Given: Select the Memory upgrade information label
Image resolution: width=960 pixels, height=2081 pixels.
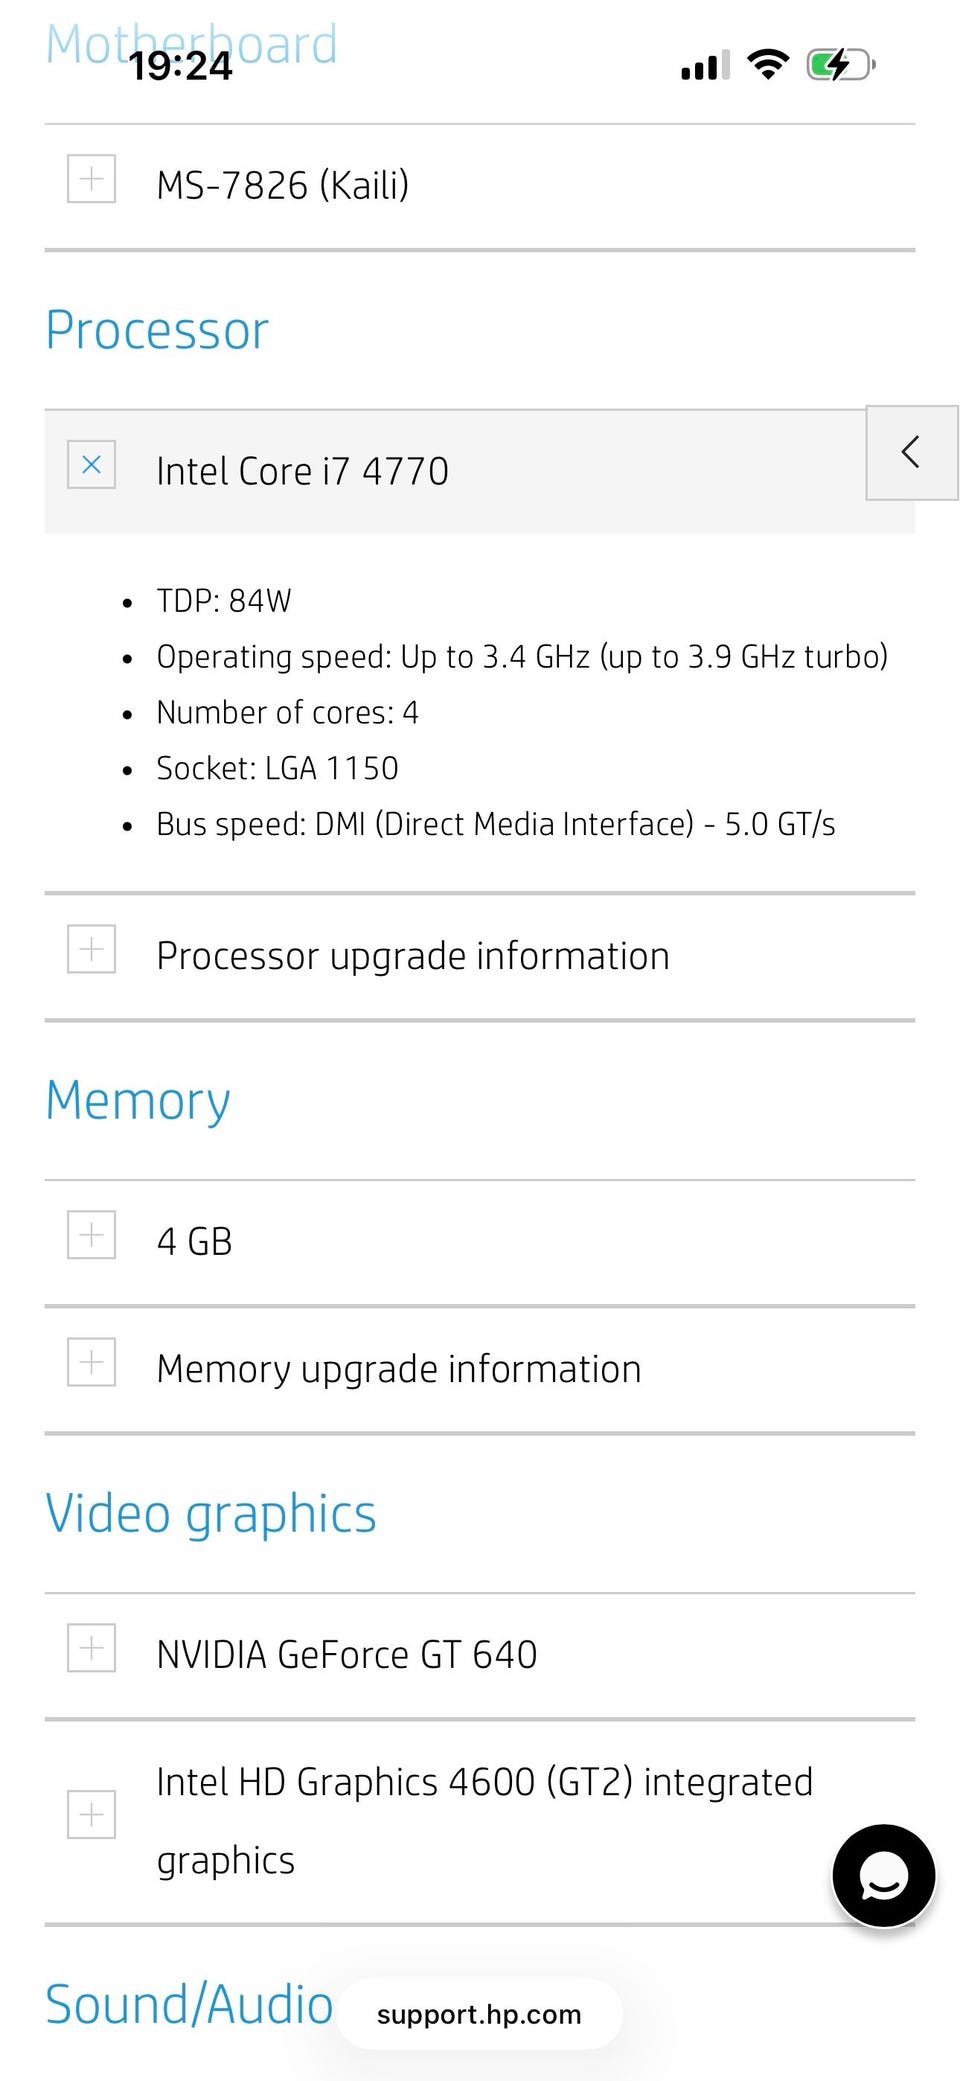Looking at the screenshot, I should click(398, 1369).
